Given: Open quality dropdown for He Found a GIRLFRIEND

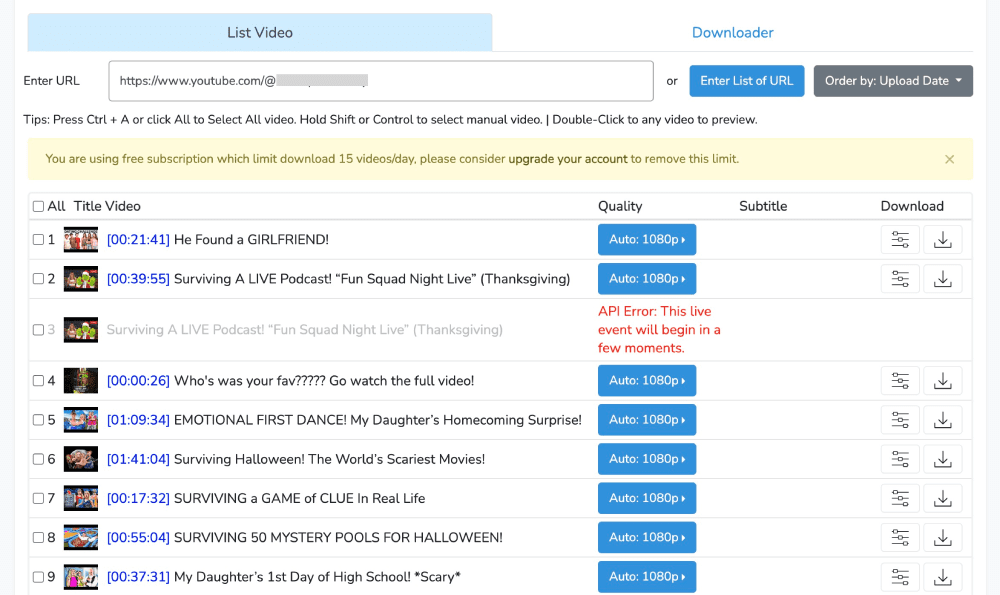Looking at the screenshot, I should (x=647, y=240).
